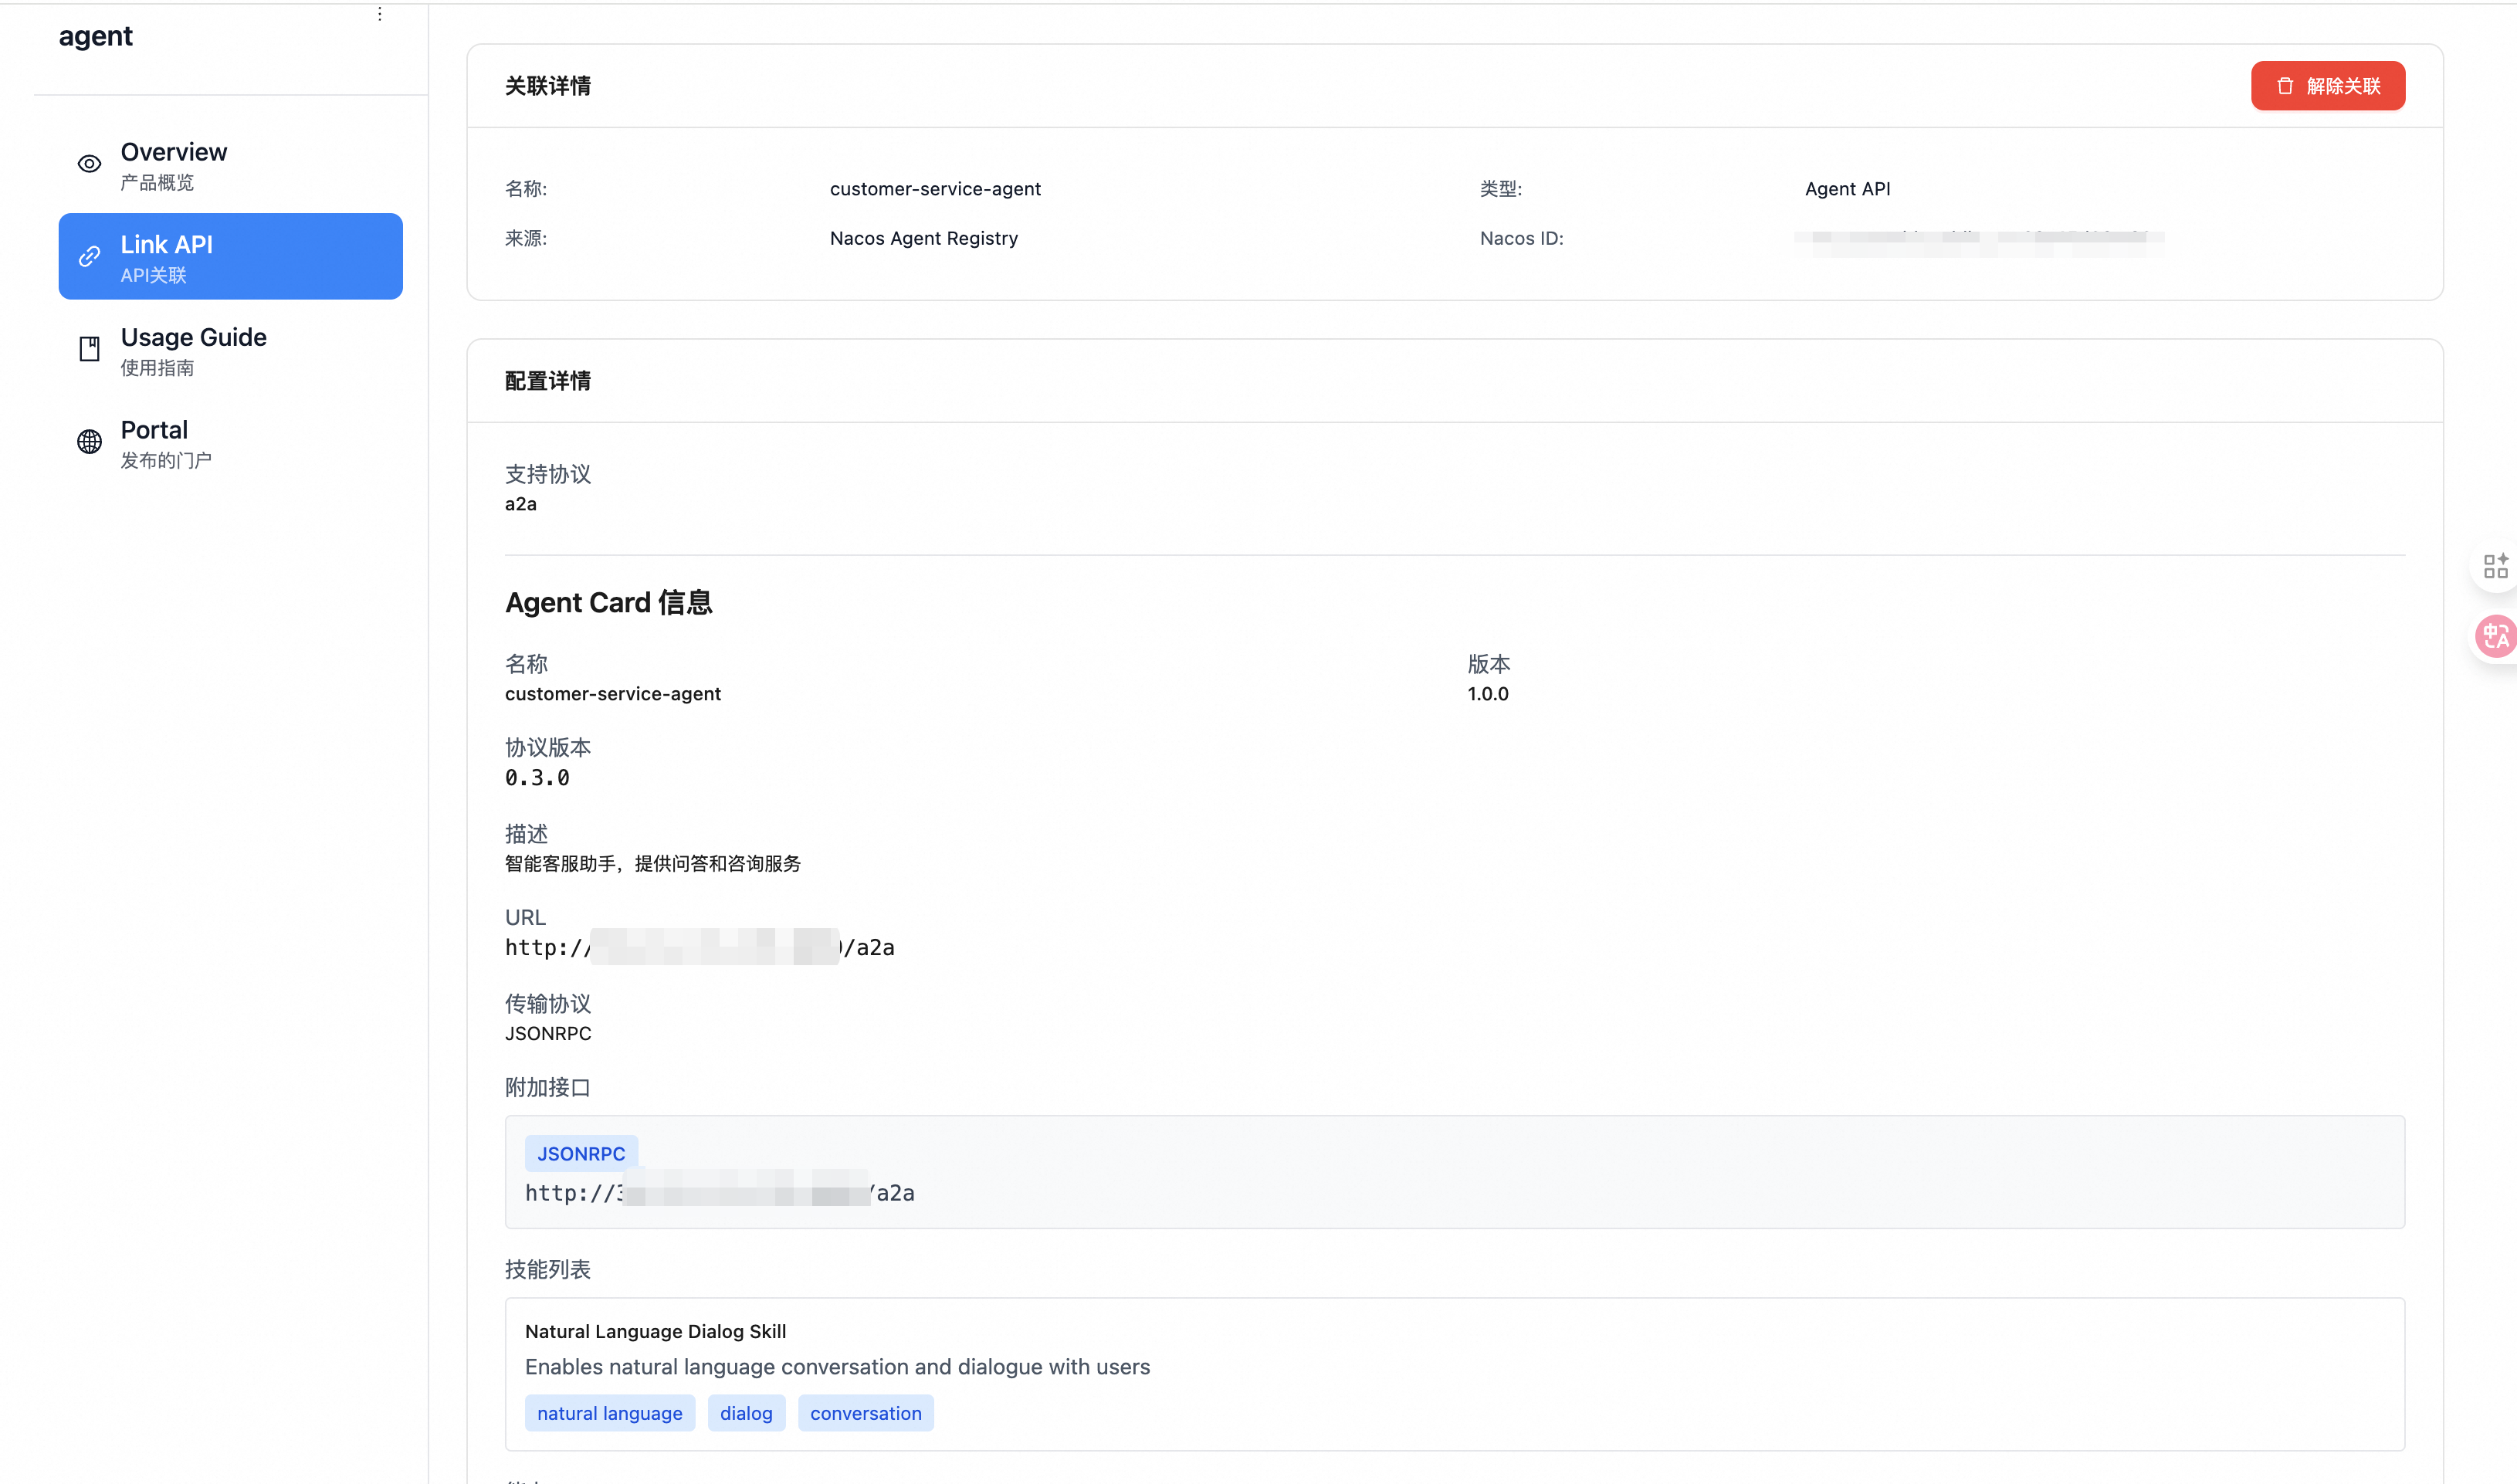Click the pink translate floating icon

(x=2495, y=636)
